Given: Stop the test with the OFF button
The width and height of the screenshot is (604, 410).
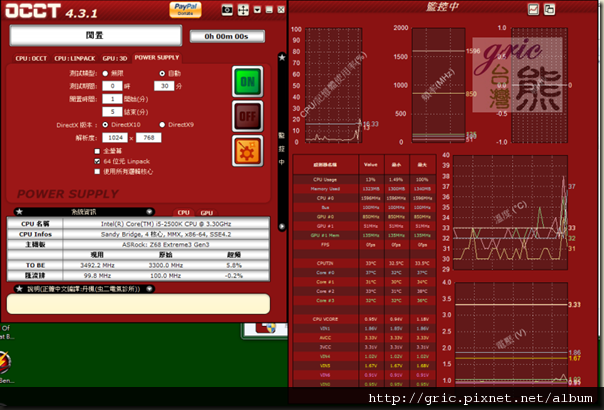Looking at the screenshot, I should 248,116.
